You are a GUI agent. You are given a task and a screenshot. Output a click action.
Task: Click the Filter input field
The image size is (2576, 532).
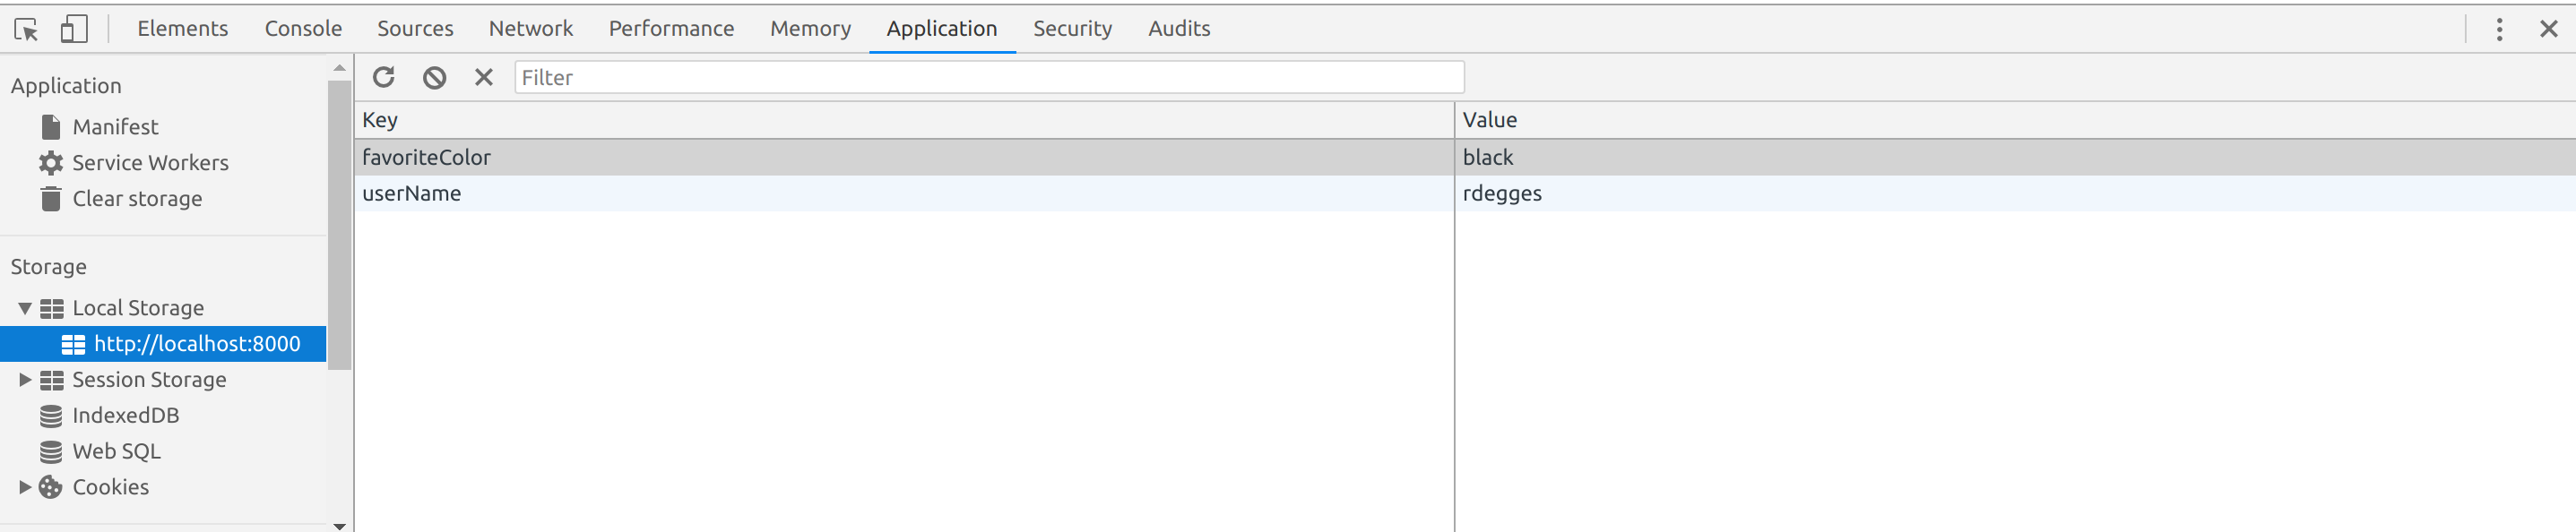click(x=988, y=77)
